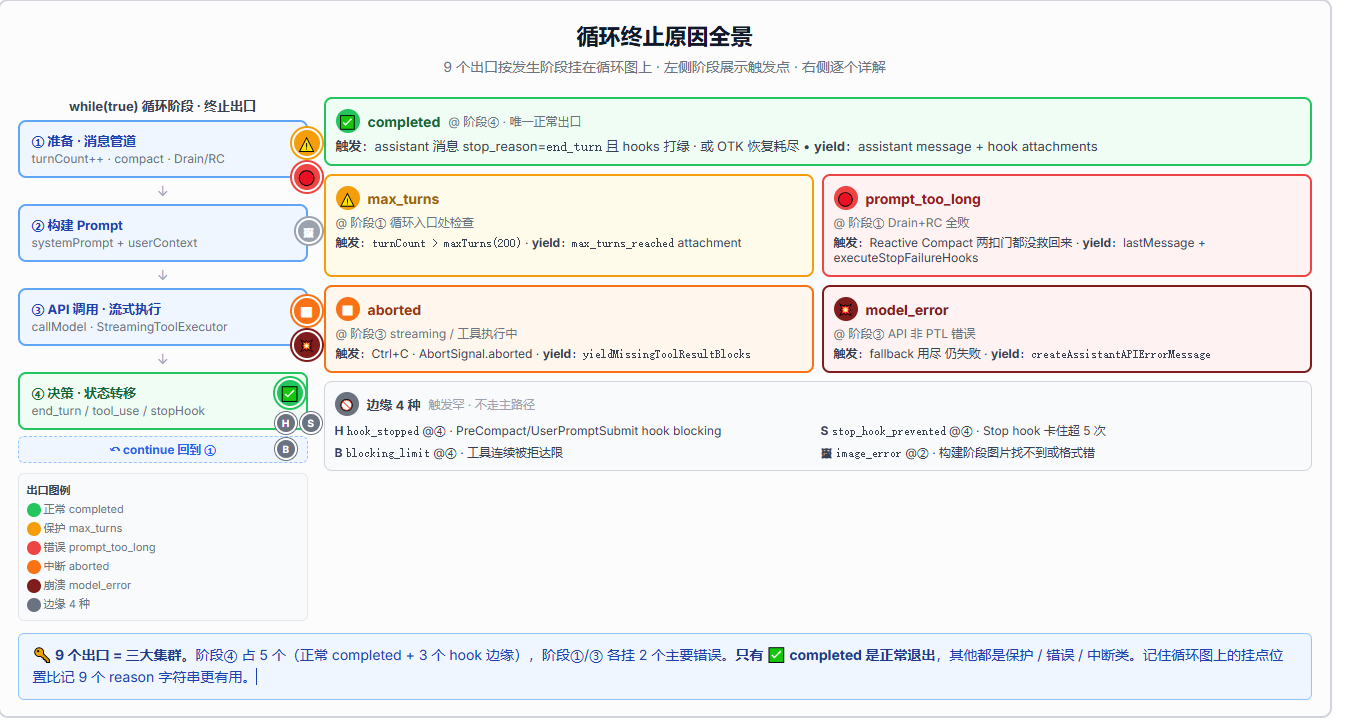Click the max_turns heading in the yellow card

[x=403, y=199]
